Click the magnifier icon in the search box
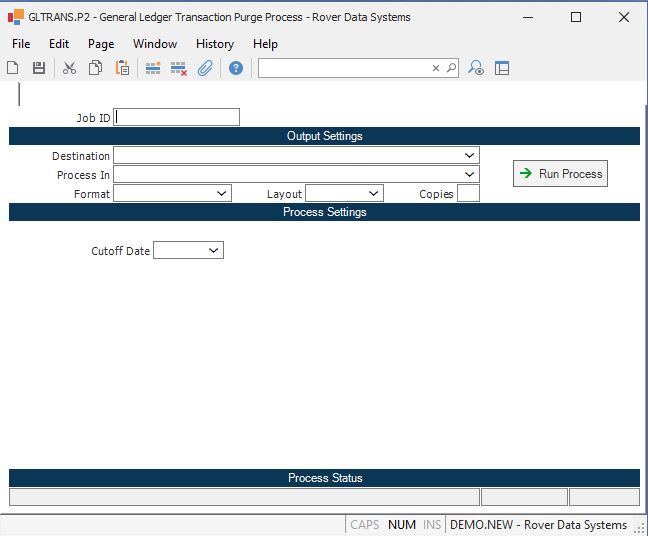Image resolution: width=648 pixels, height=536 pixels. (x=451, y=68)
